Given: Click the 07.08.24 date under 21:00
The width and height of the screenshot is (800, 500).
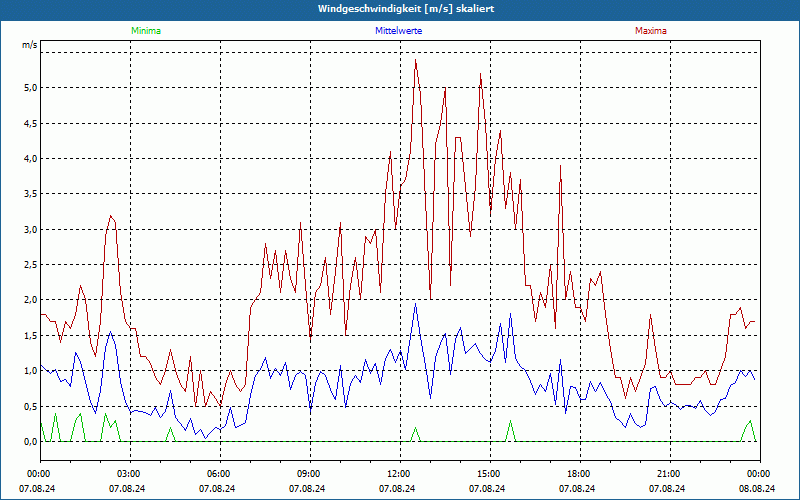Looking at the screenshot, I should 667,488.
